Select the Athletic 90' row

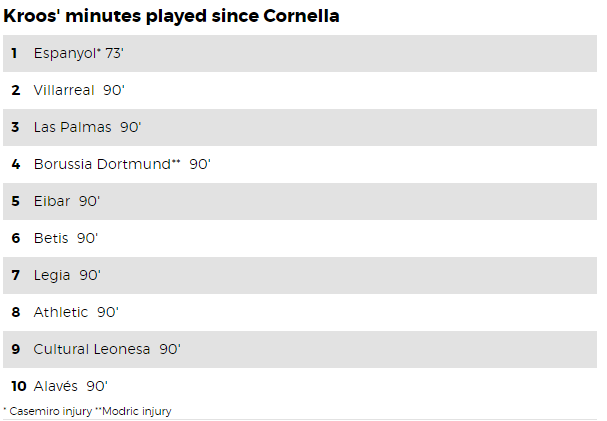pos(300,312)
